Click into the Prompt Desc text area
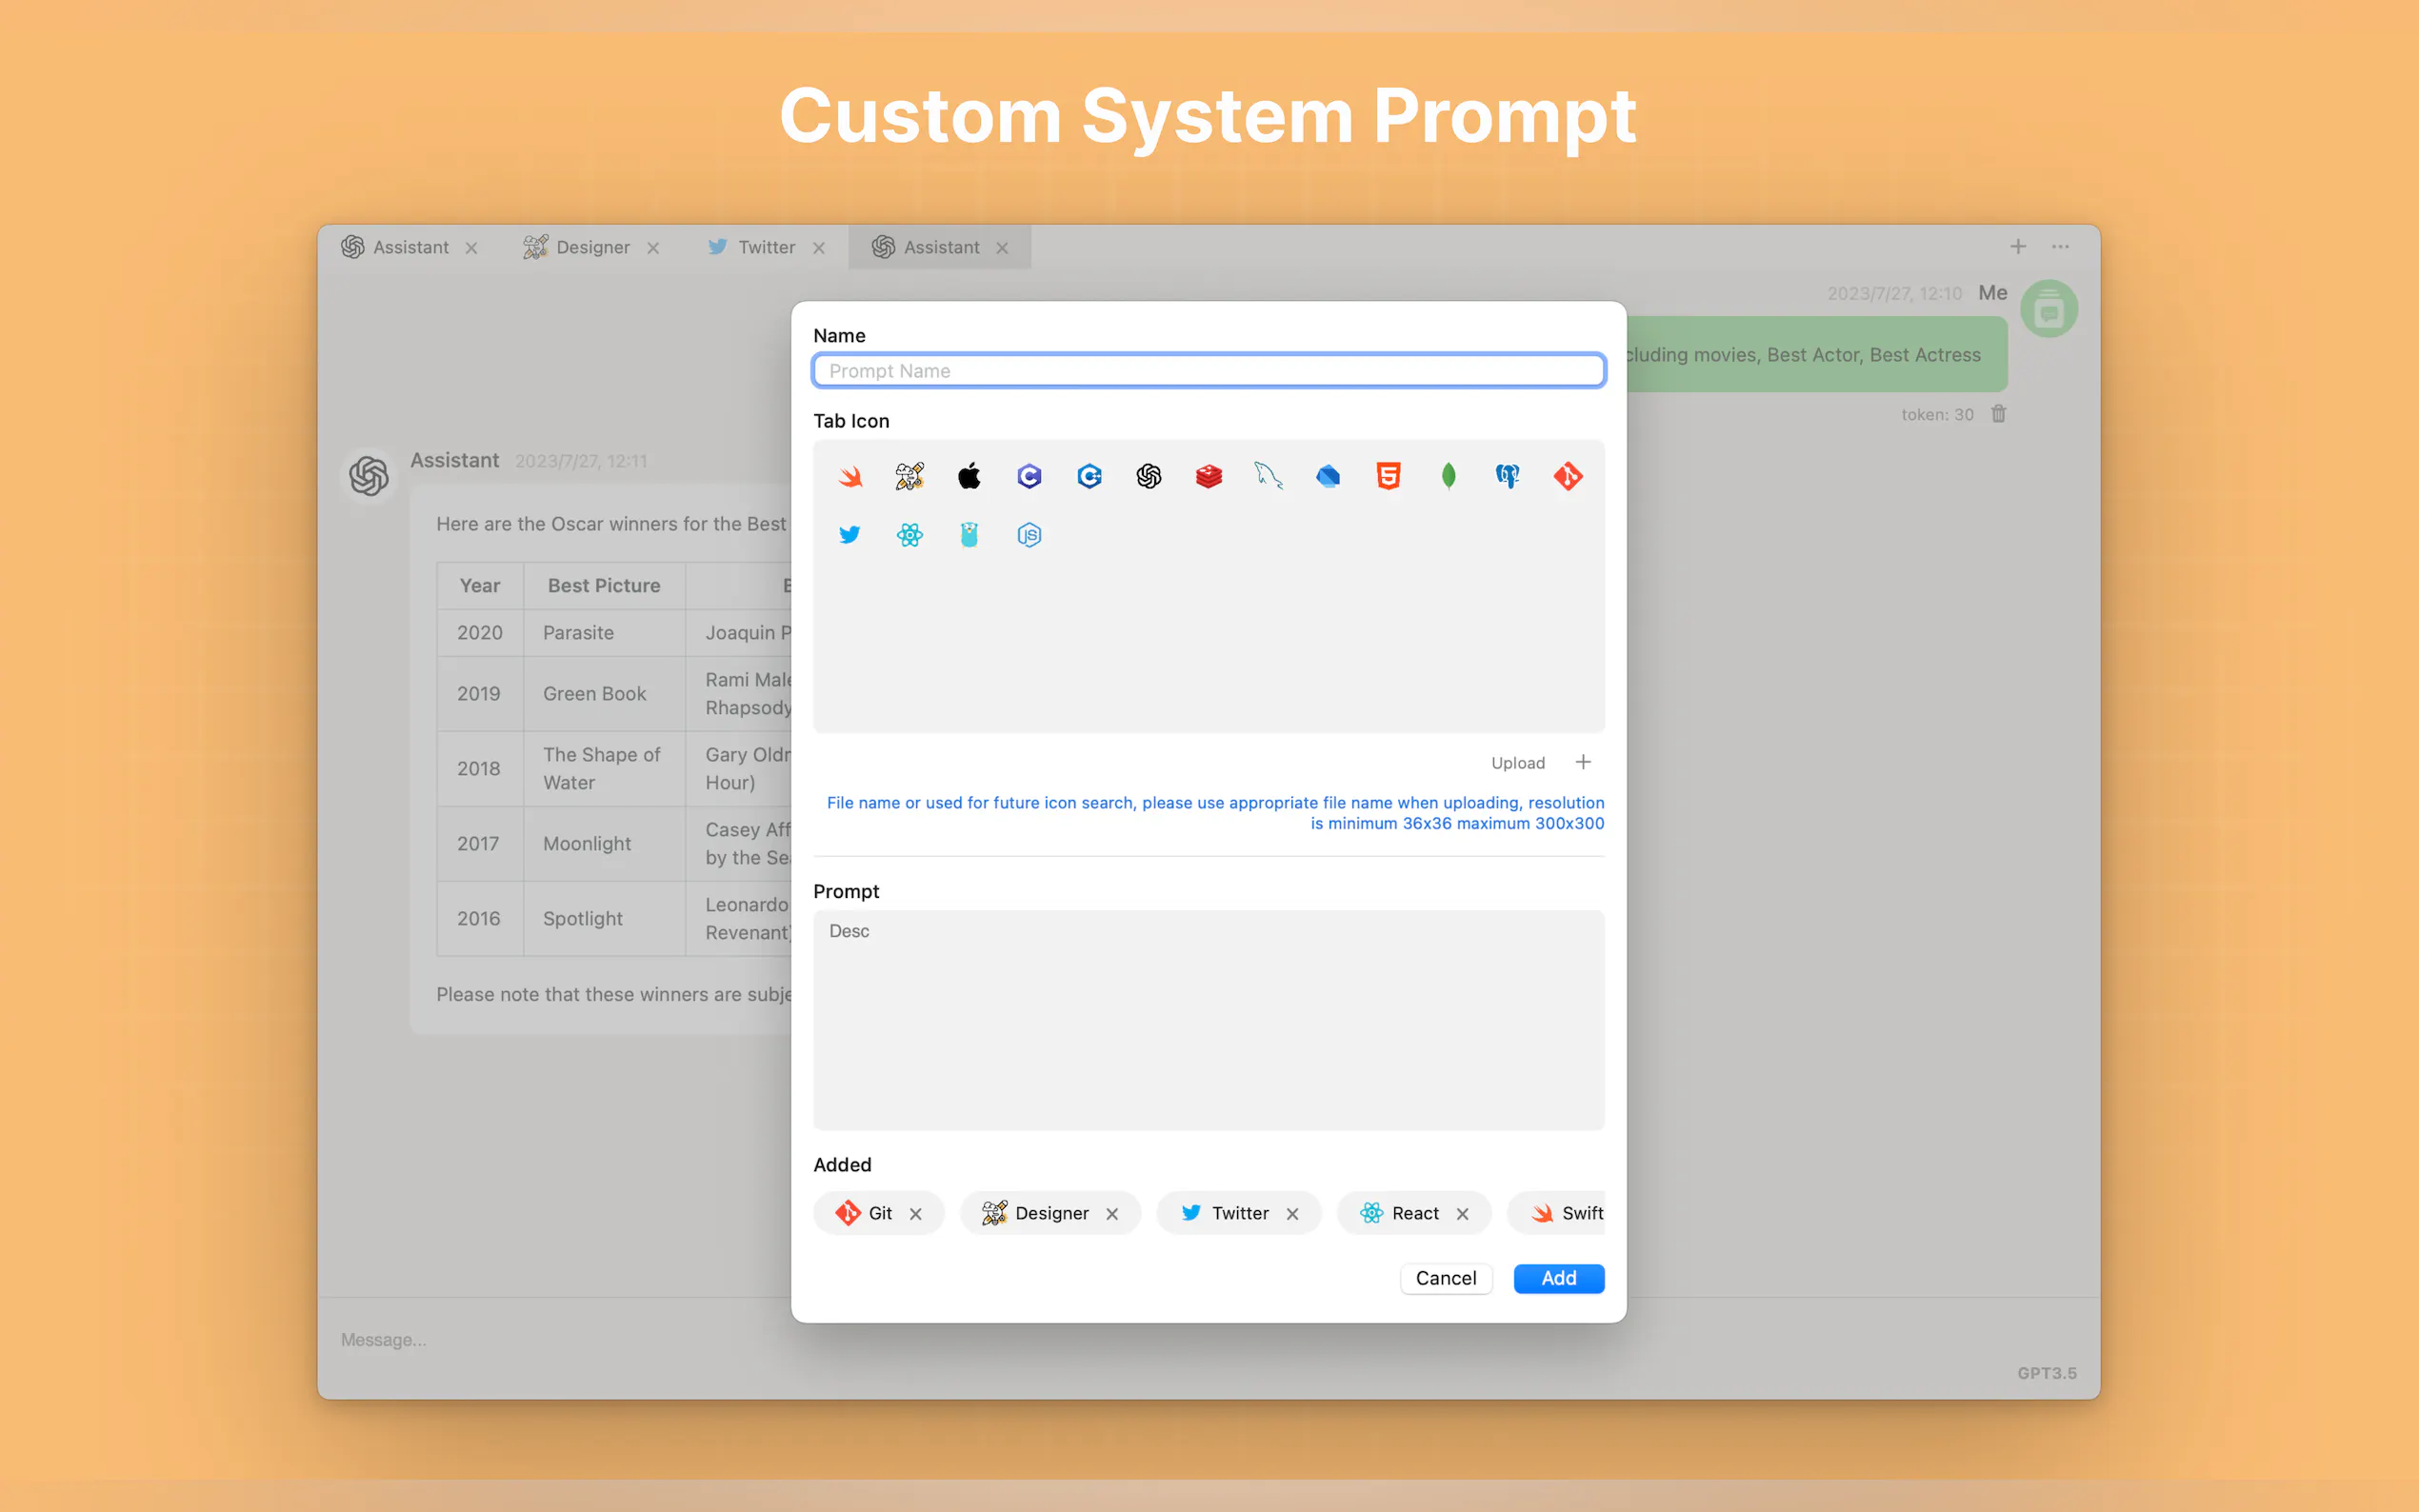 (x=1208, y=1020)
